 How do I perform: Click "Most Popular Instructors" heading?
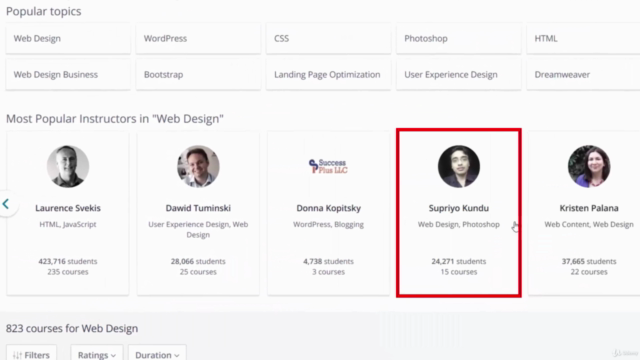point(115,119)
